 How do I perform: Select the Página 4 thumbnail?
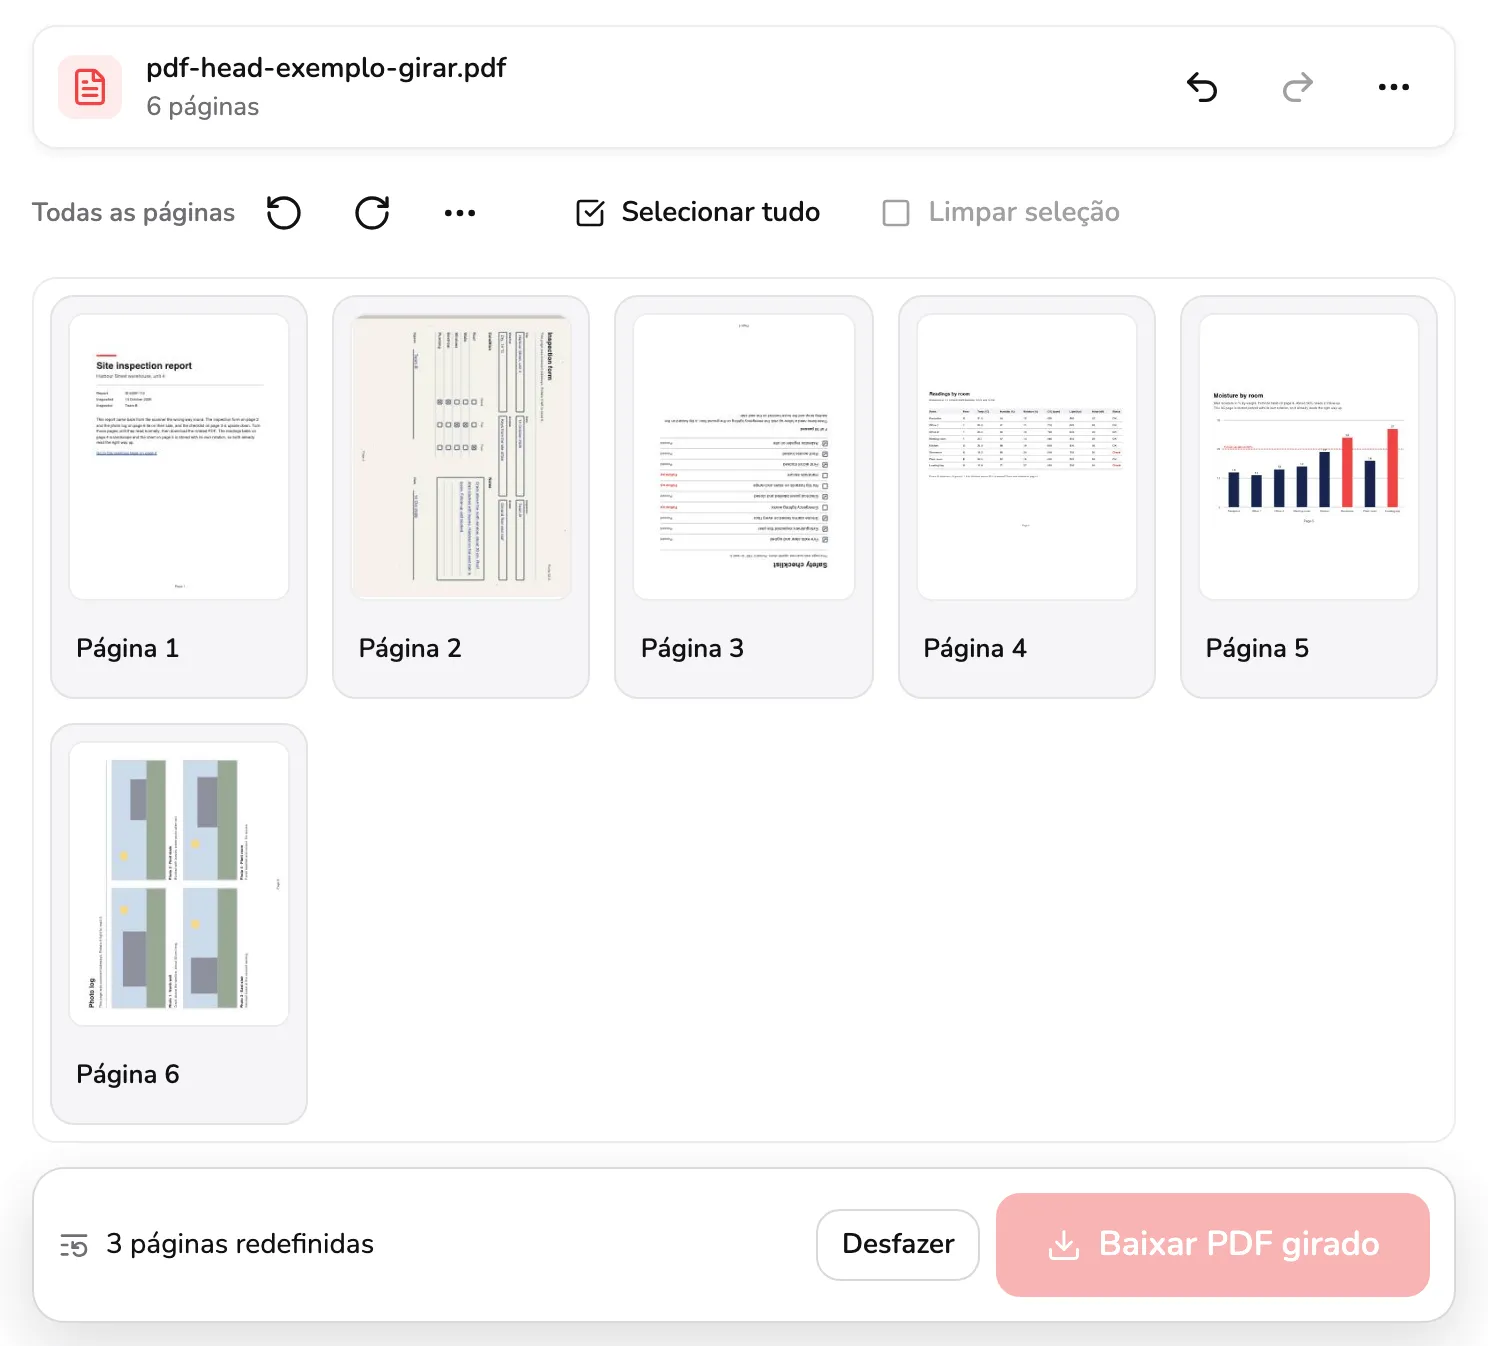pos(1027,457)
